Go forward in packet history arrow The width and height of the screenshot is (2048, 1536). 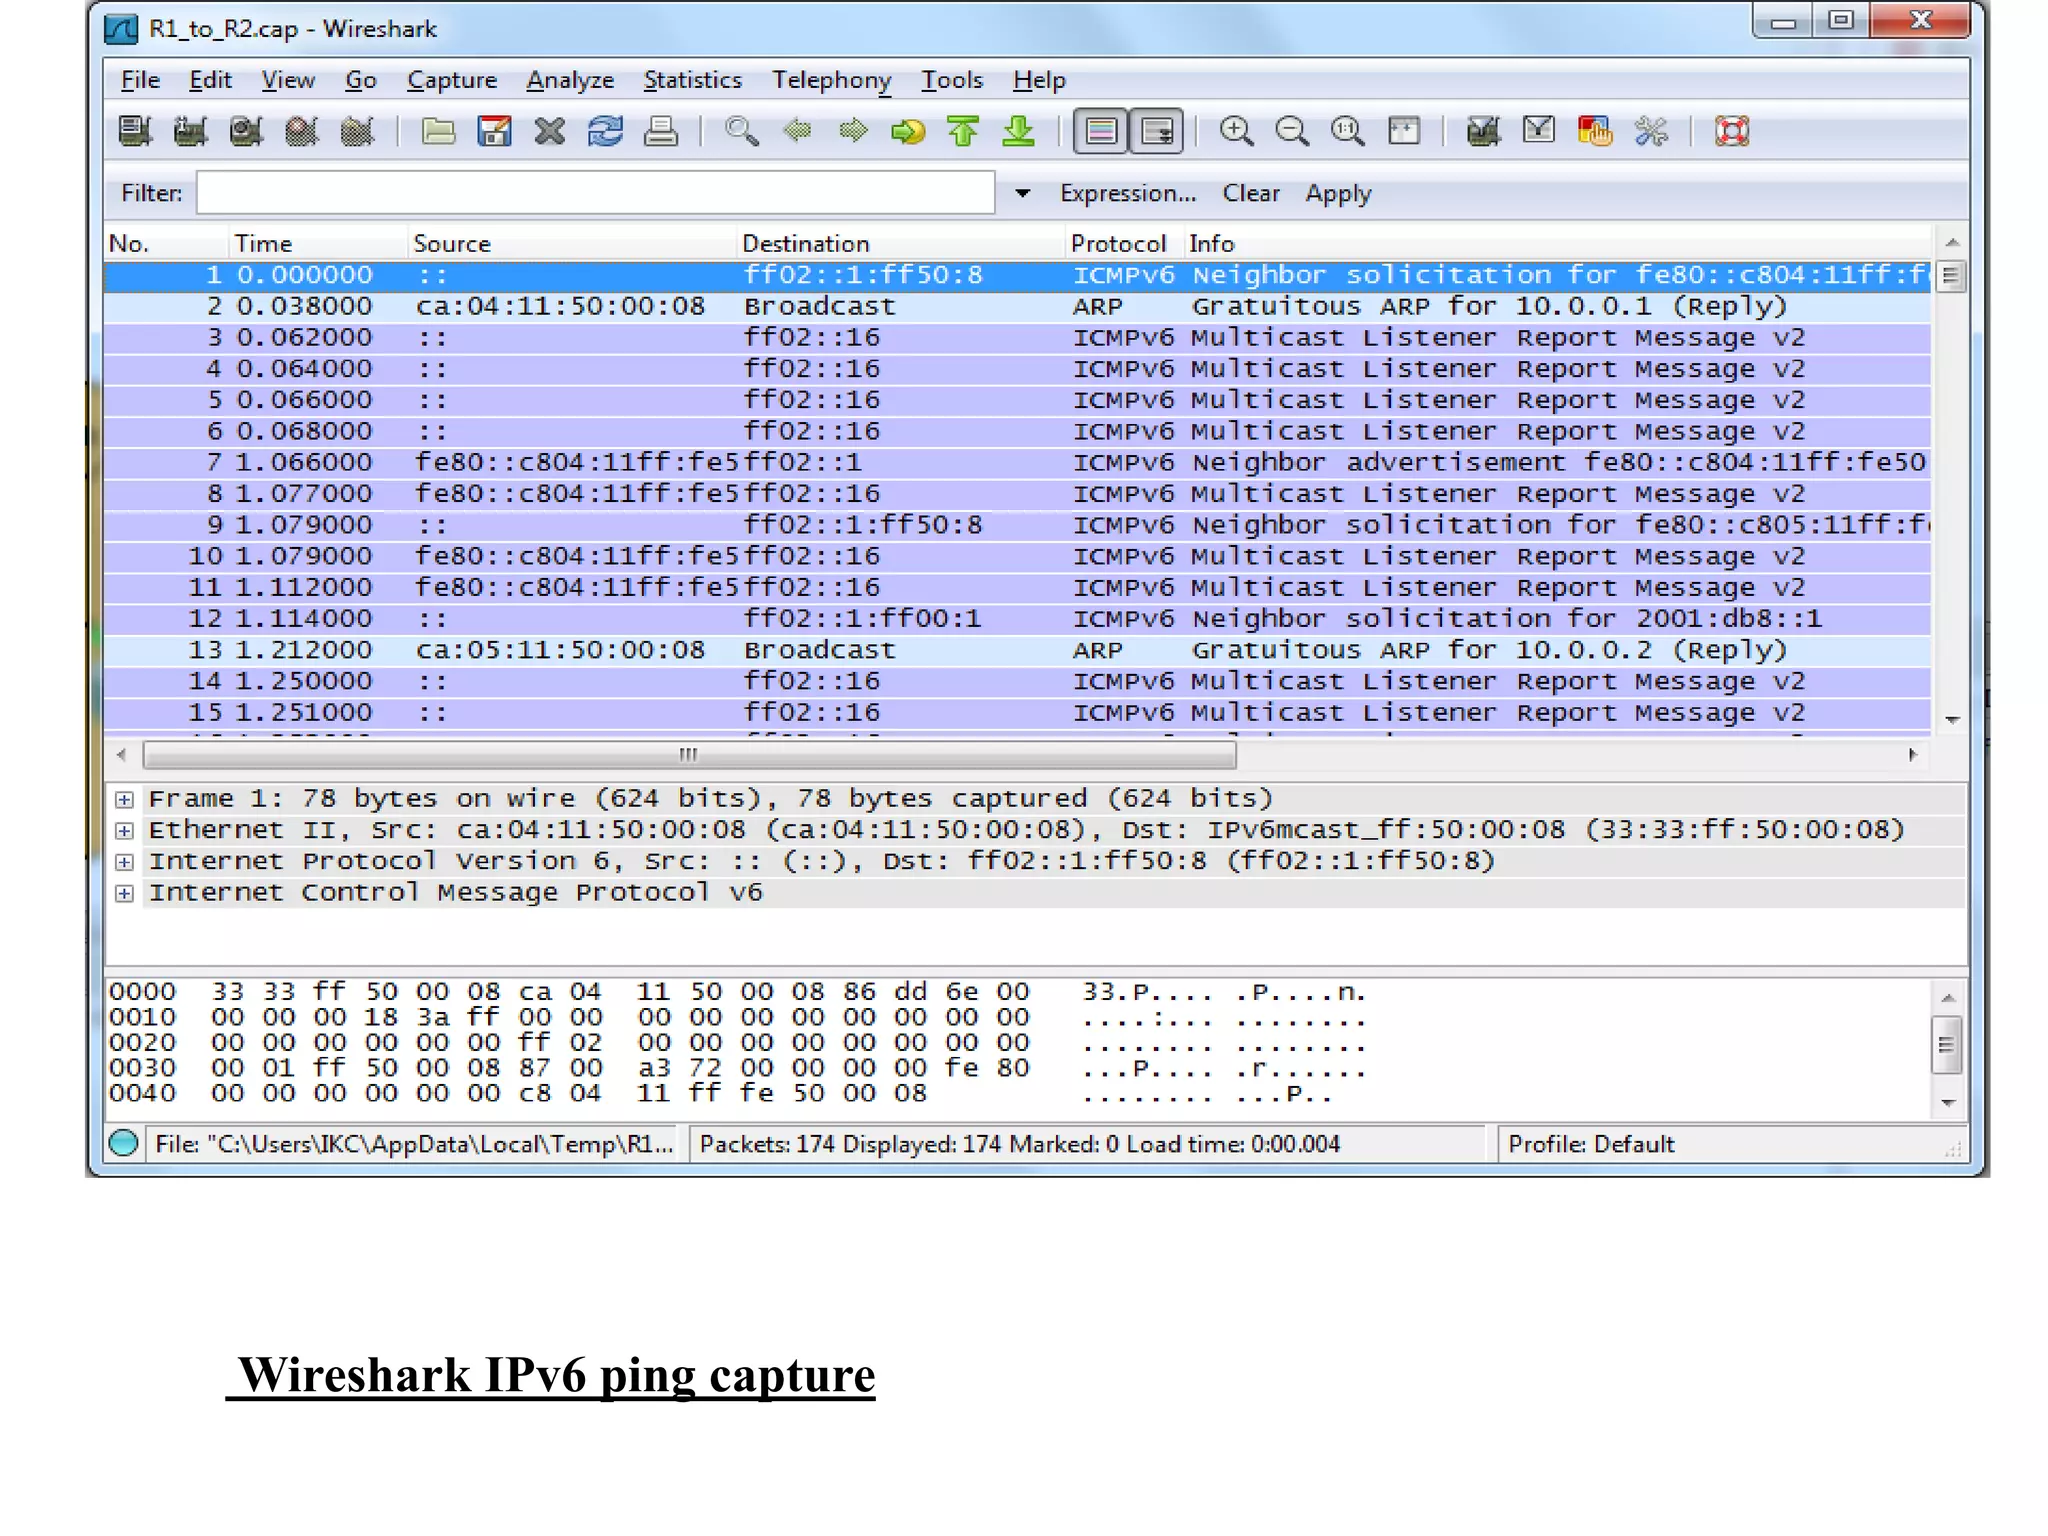(x=853, y=131)
